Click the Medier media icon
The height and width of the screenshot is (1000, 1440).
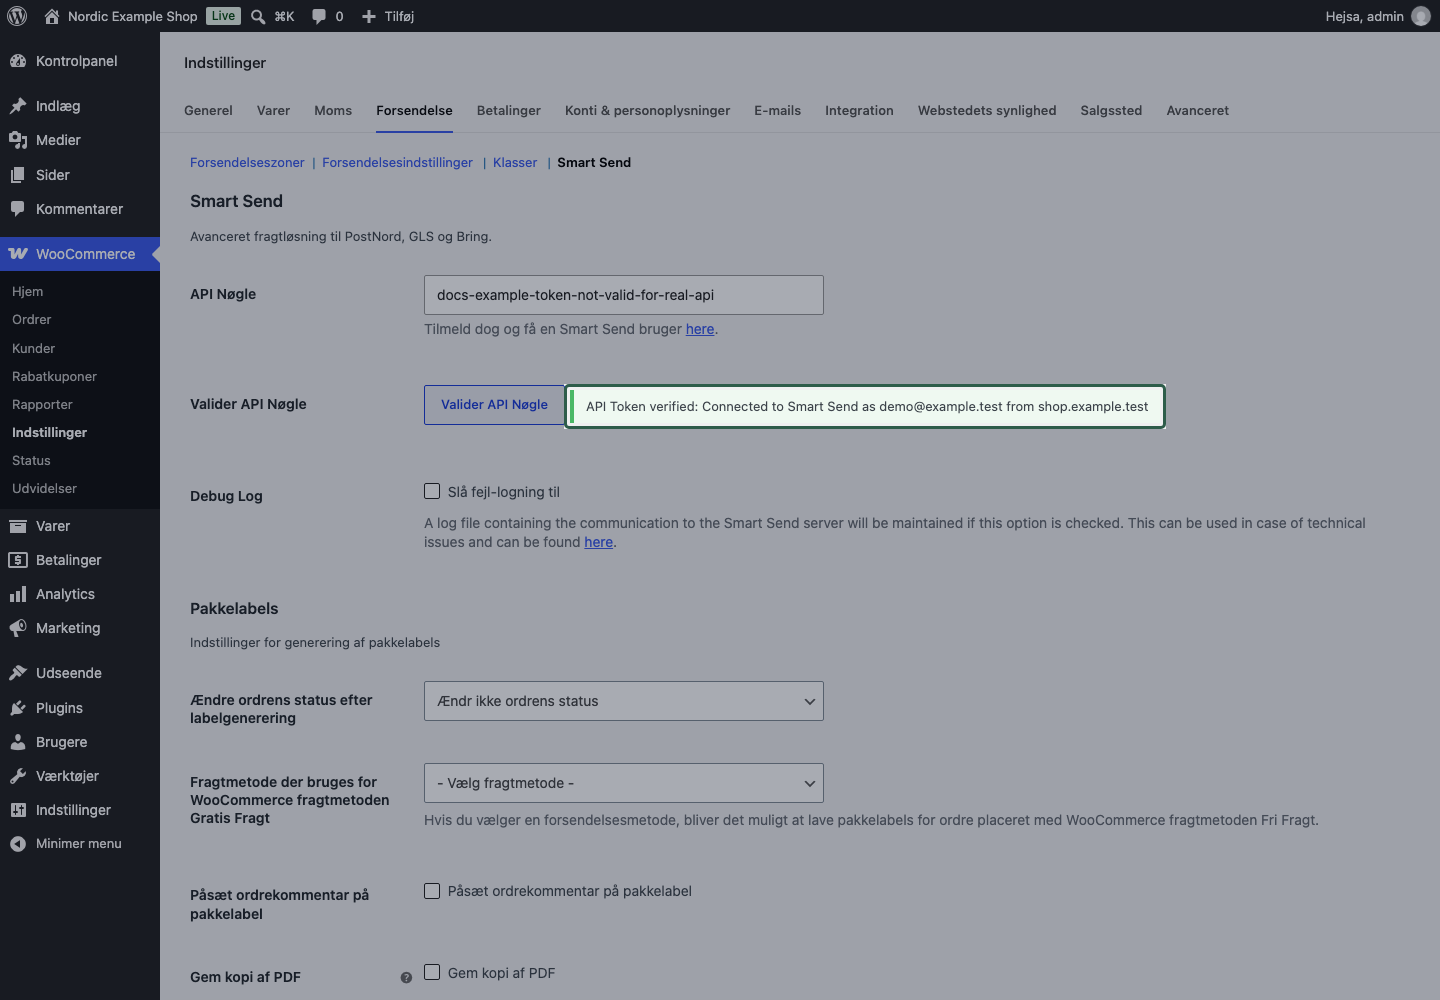click(x=18, y=140)
